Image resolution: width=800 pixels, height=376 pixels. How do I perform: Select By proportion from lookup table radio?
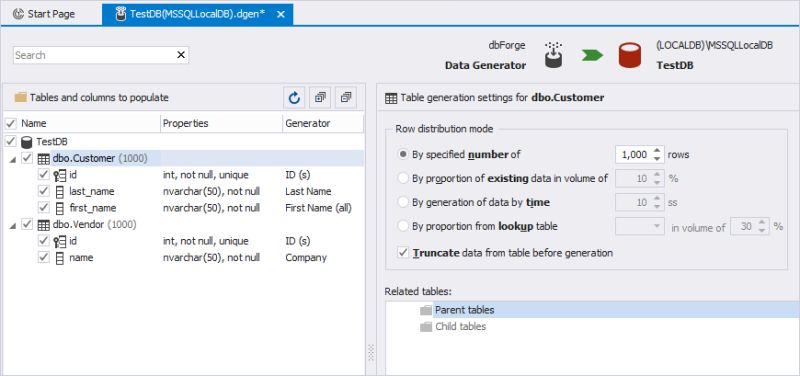(x=403, y=227)
